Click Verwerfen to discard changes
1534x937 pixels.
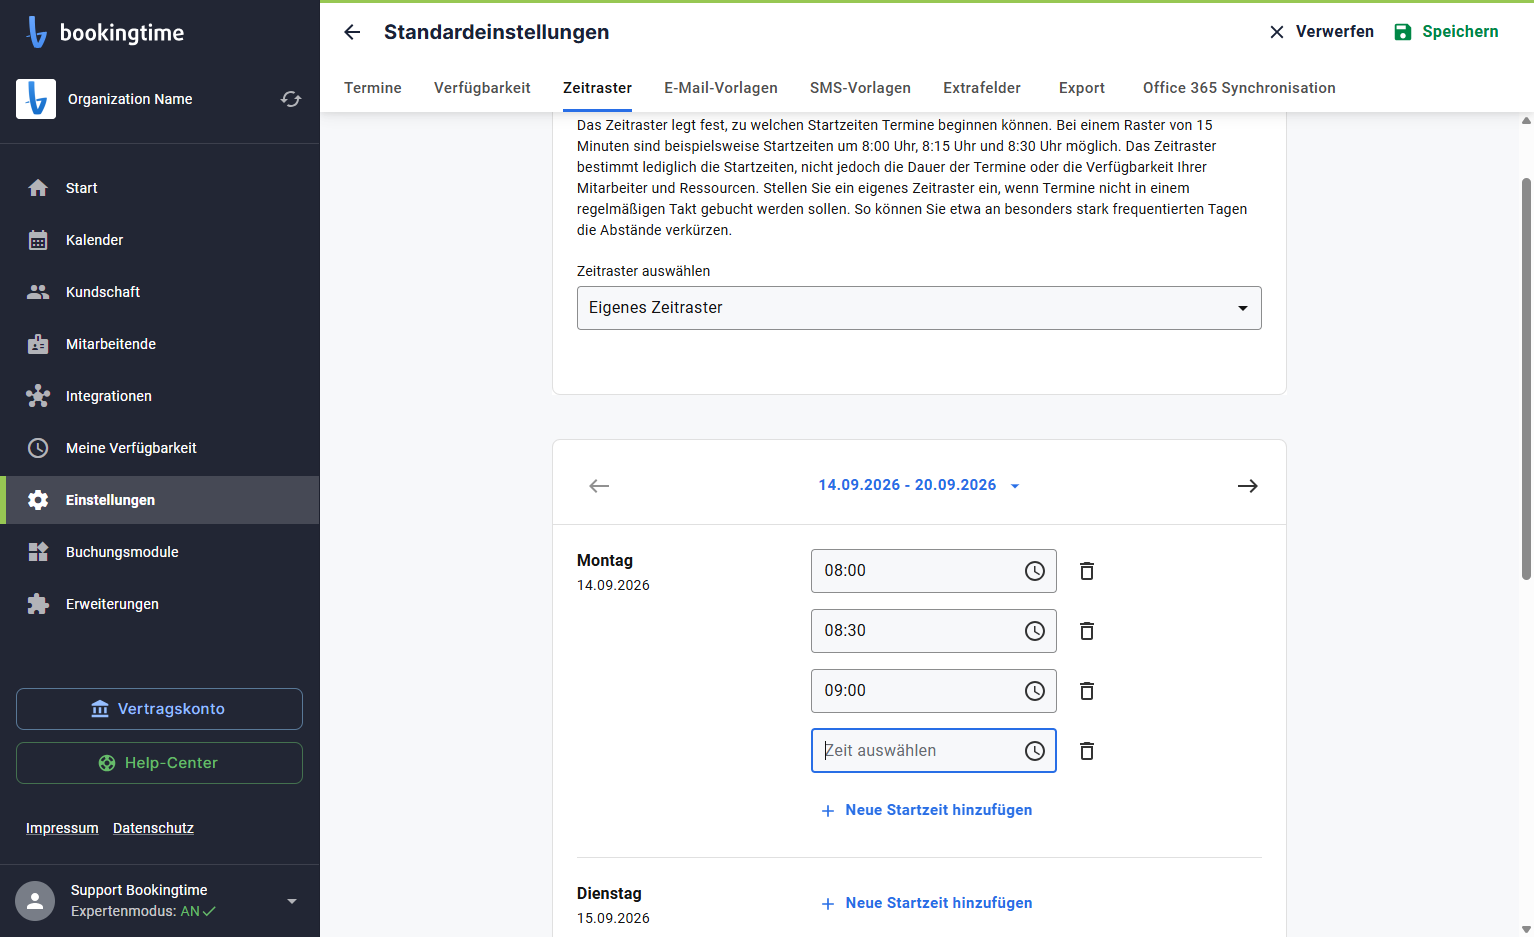(1321, 32)
